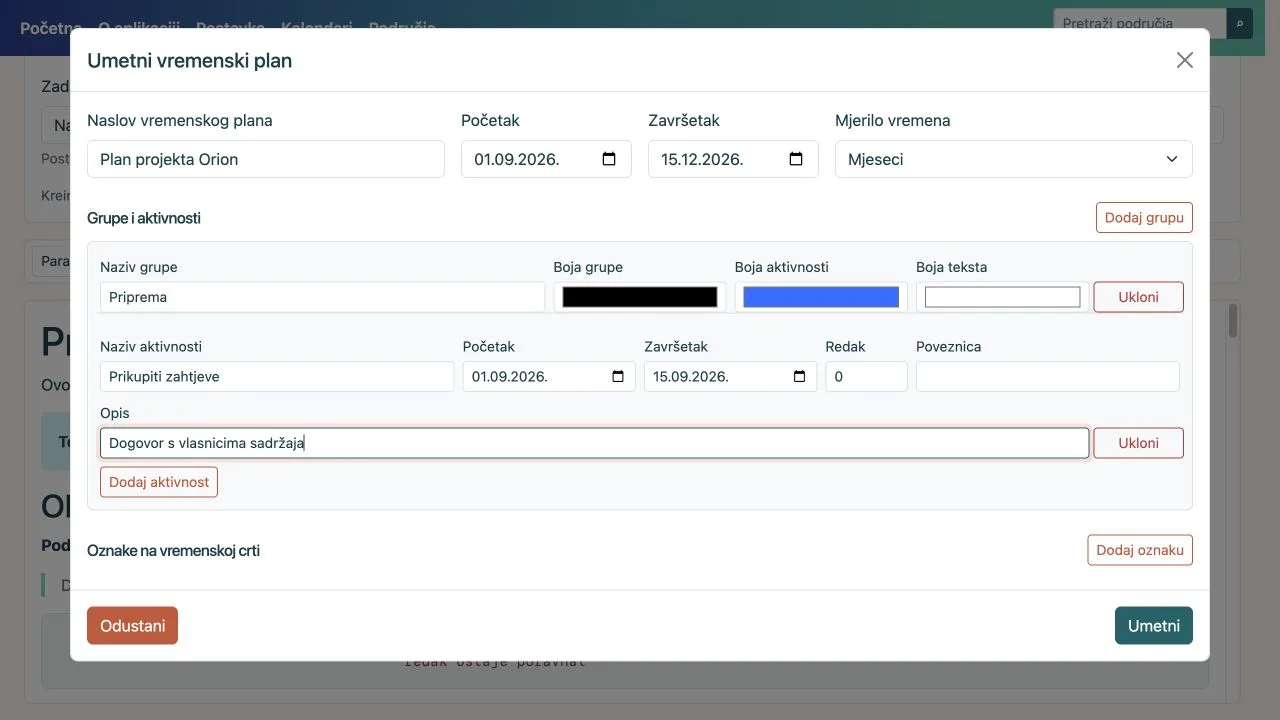Open the black Boja grupe color swatch
Screen dimensions: 1280x720
(640, 297)
